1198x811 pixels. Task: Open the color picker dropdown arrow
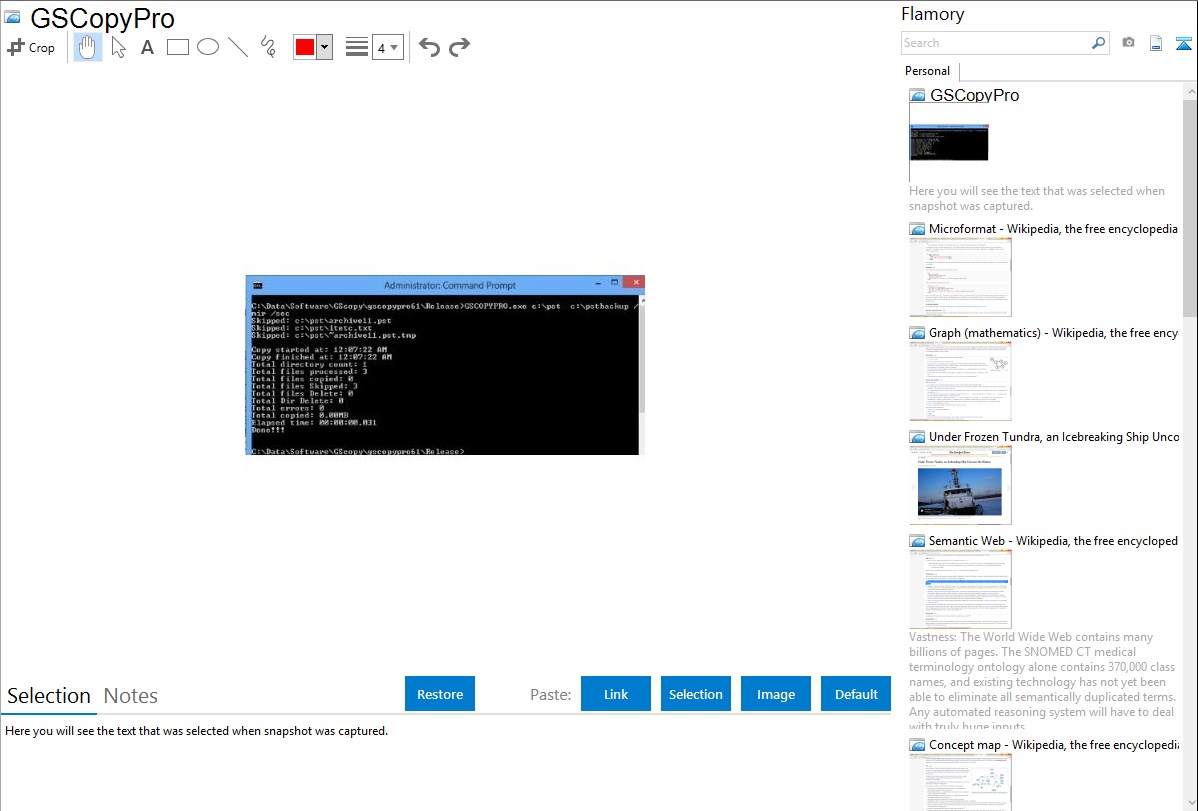tap(324, 47)
